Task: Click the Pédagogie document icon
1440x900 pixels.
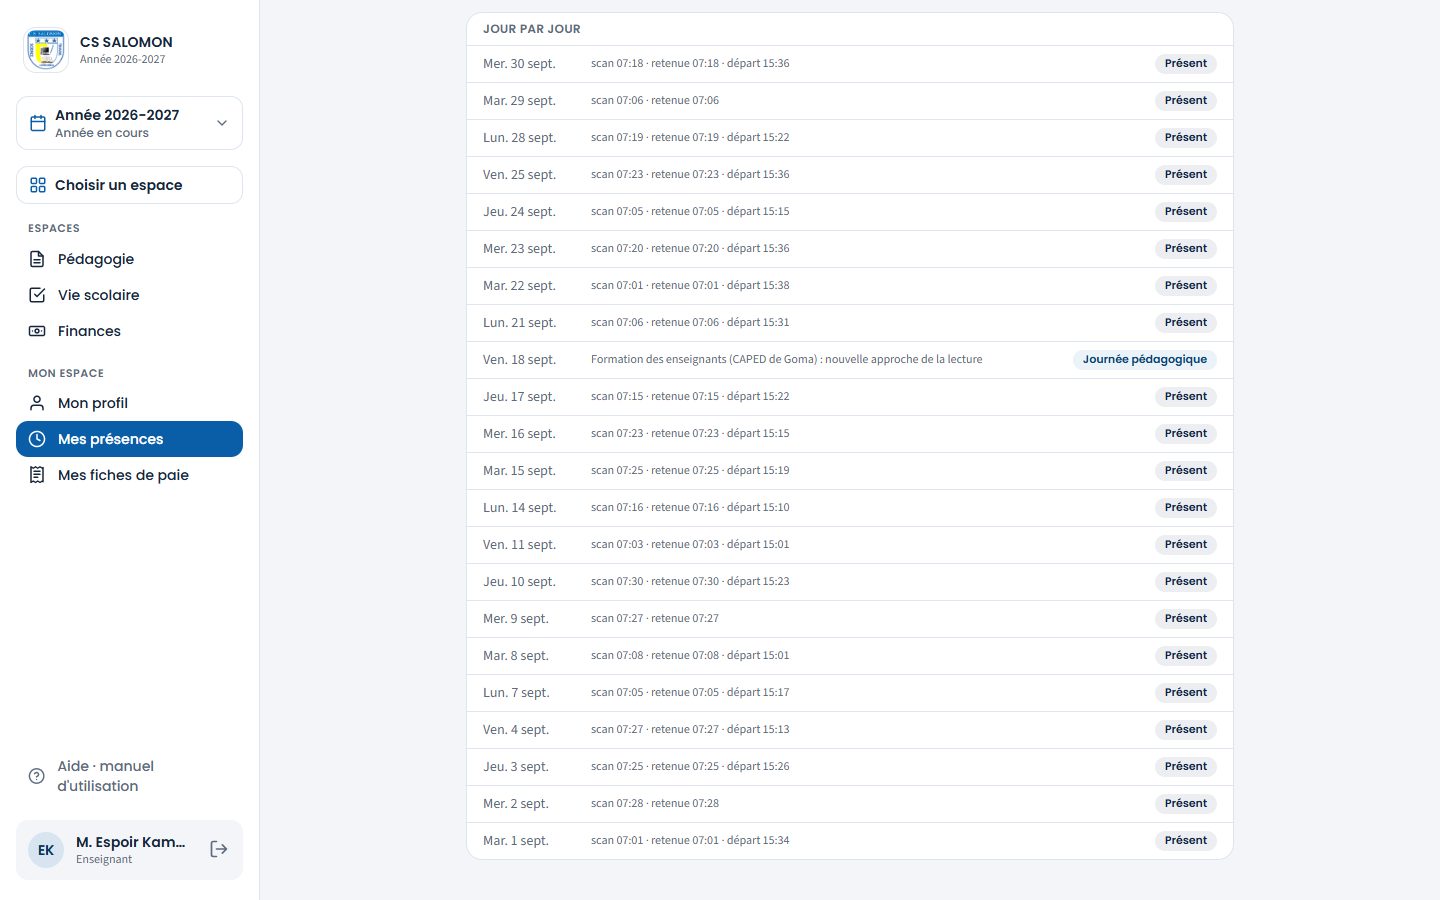Action: click(x=37, y=259)
